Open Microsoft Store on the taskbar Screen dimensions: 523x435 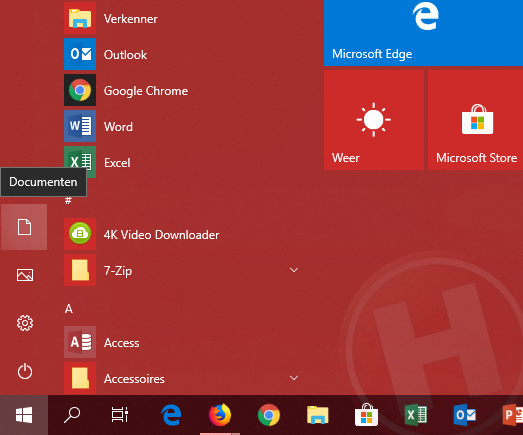pos(366,415)
